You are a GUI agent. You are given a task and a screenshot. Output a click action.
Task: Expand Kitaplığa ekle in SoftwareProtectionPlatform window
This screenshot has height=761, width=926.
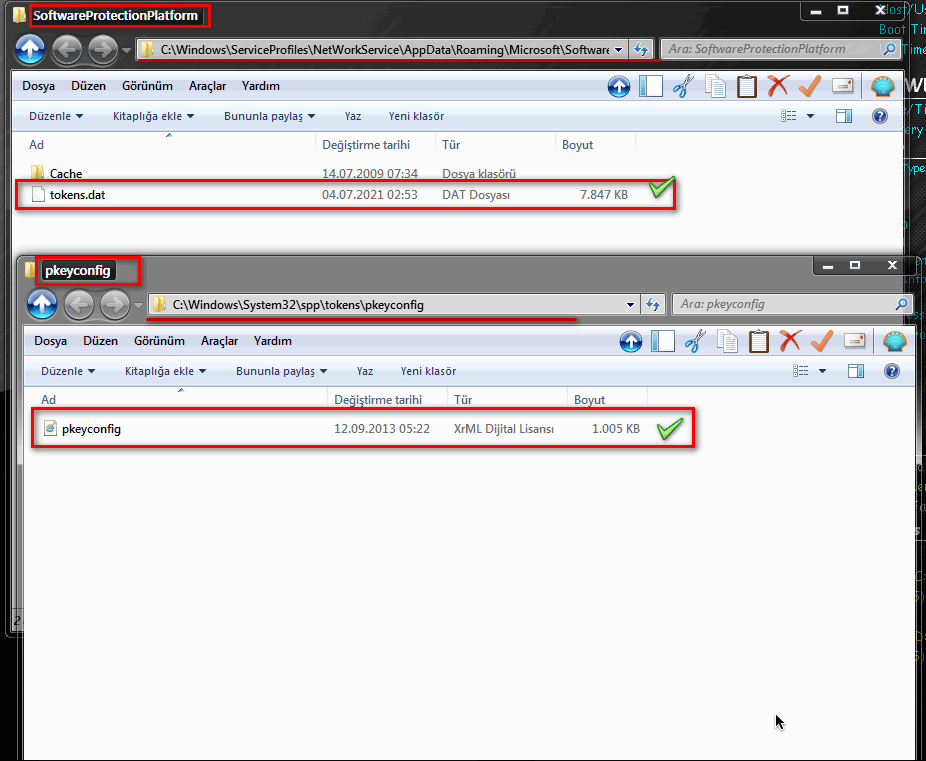154,116
